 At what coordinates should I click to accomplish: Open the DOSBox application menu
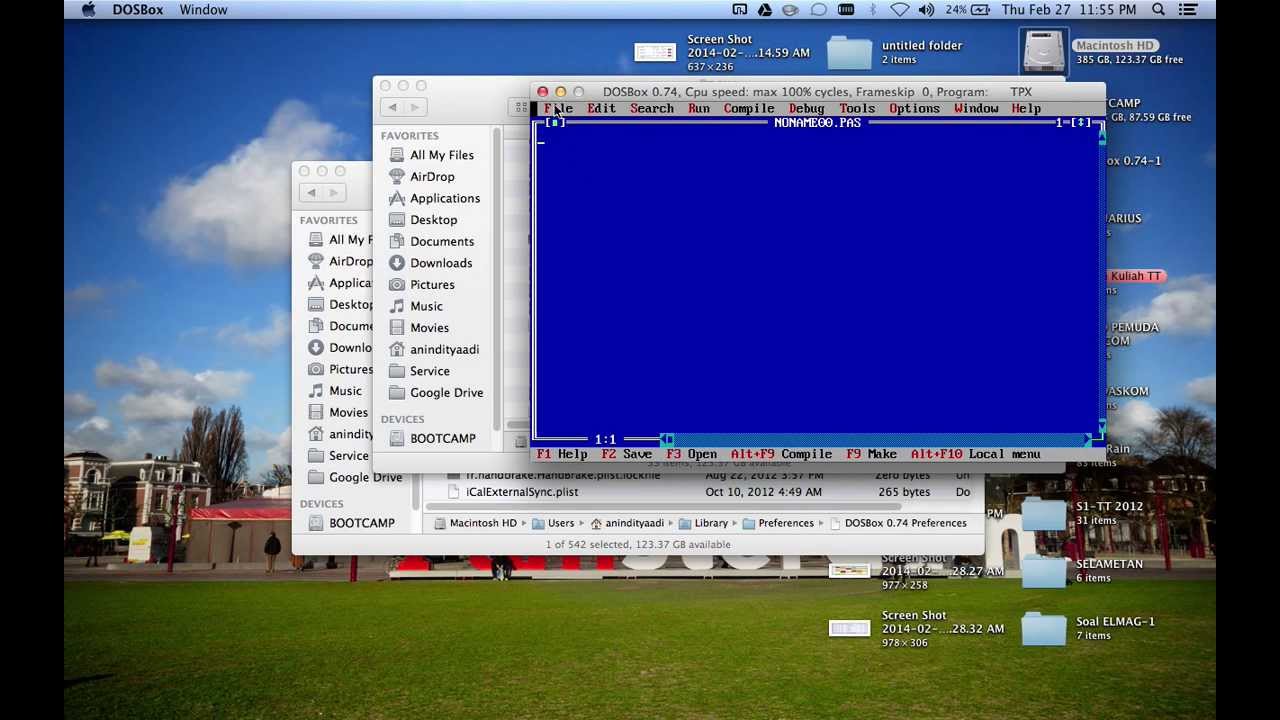point(138,10)
